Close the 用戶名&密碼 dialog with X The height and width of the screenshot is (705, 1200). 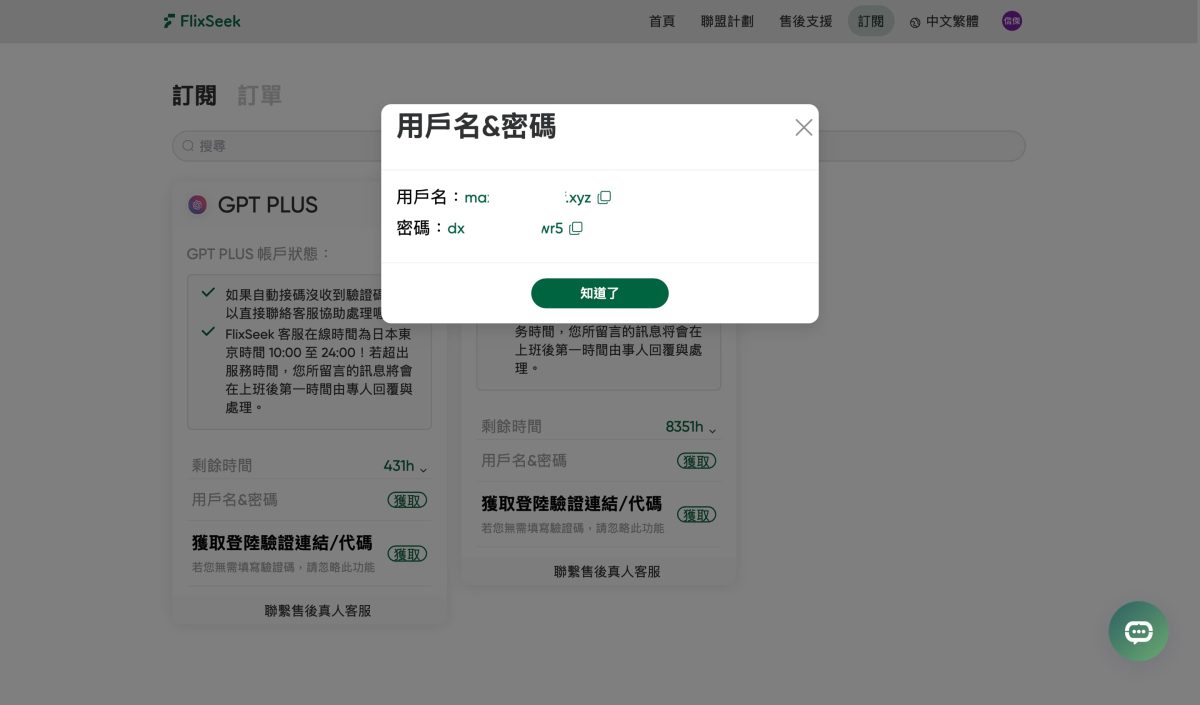804,127
